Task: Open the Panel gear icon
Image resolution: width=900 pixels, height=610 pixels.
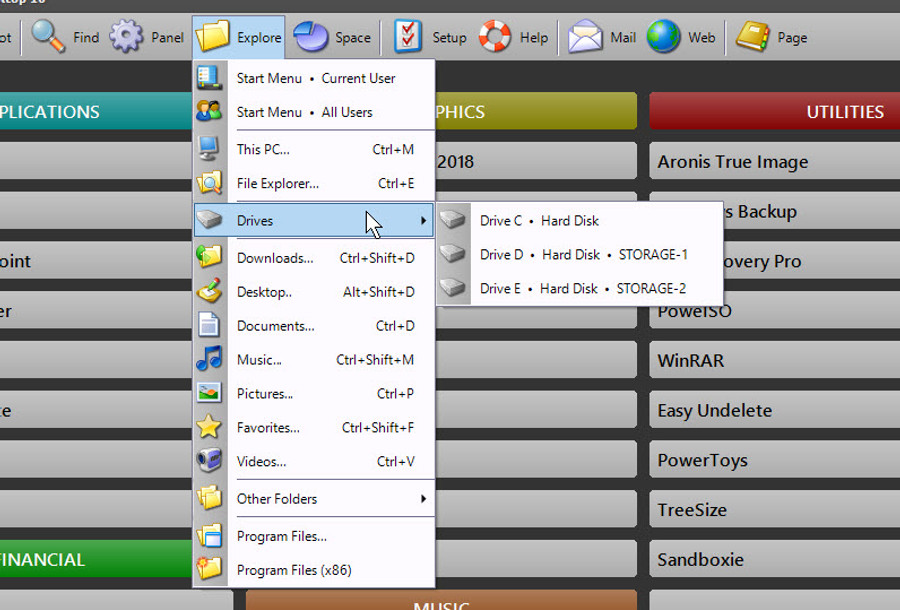Action: 126,37
